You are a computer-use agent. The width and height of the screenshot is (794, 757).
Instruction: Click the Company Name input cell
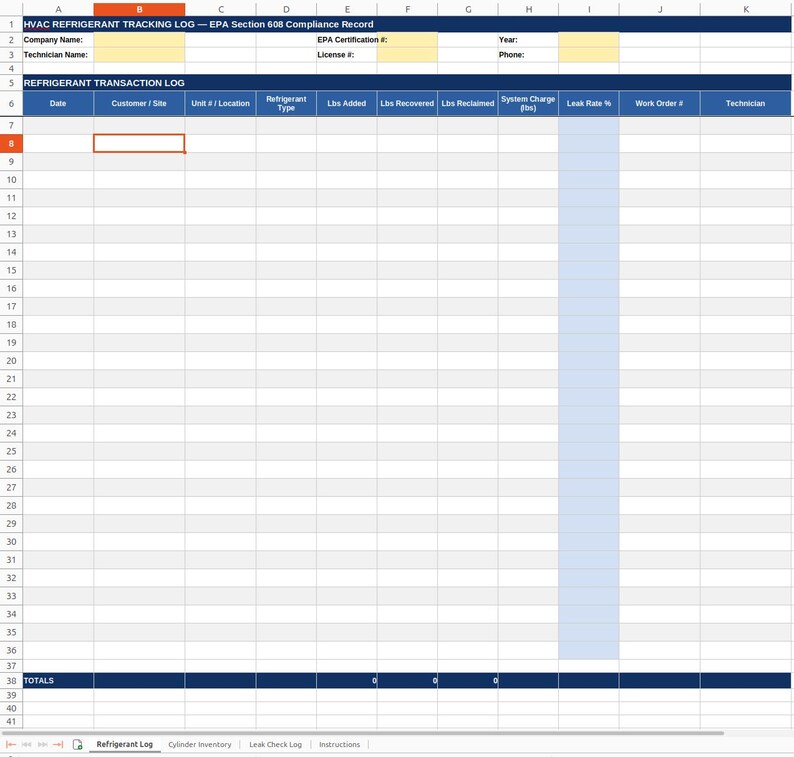[x=139, y=40]
